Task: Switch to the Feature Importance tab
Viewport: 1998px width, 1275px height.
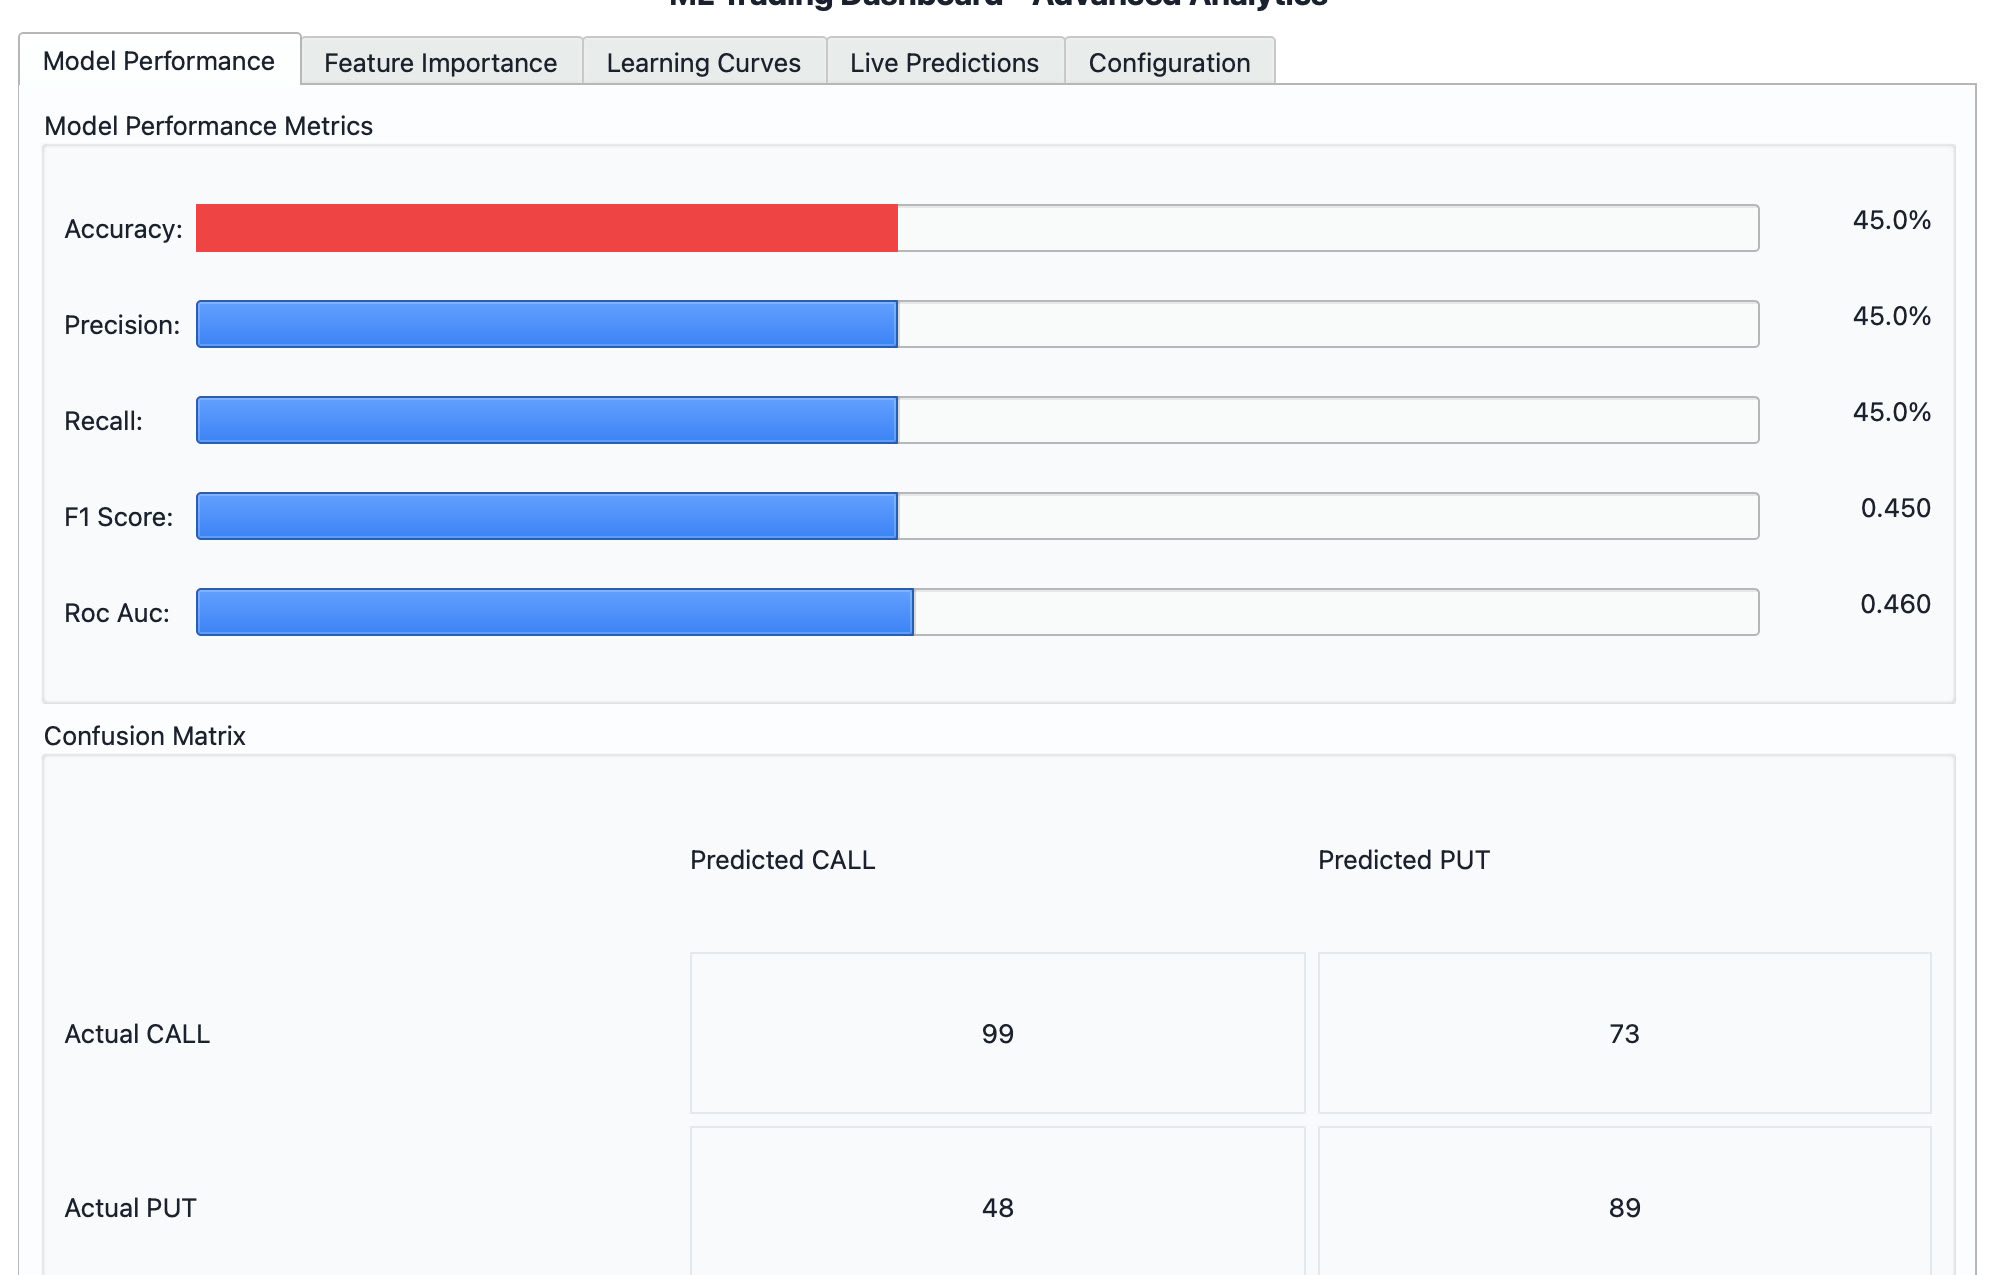Action: click(441, 62)
